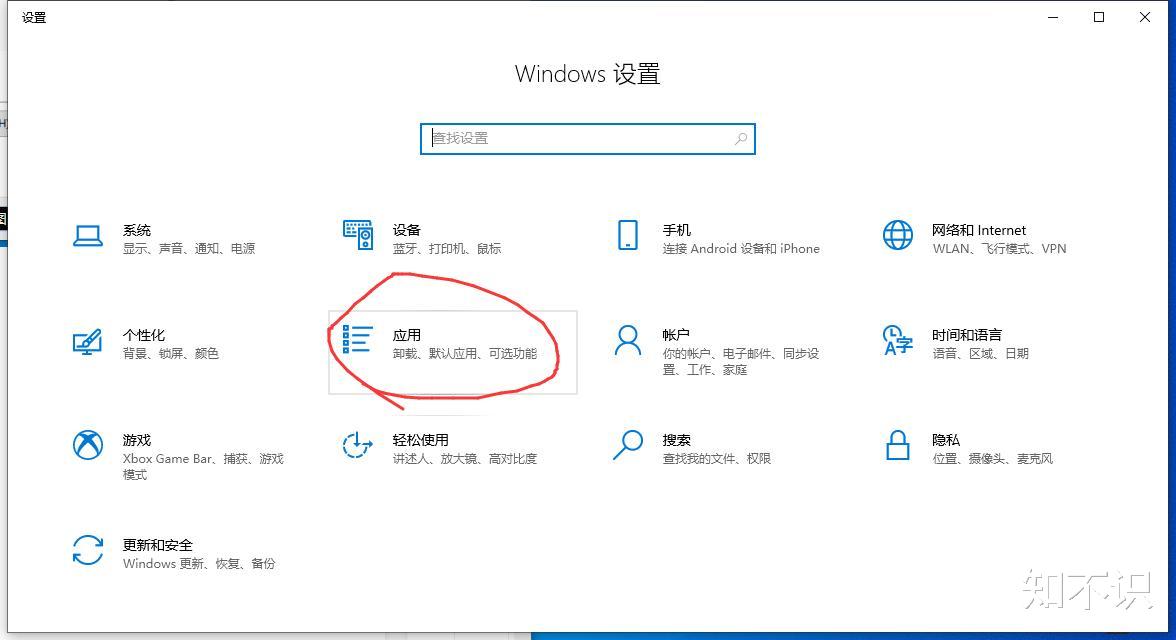Click WLAN、飞行模式、VPN description

(999, 248)
